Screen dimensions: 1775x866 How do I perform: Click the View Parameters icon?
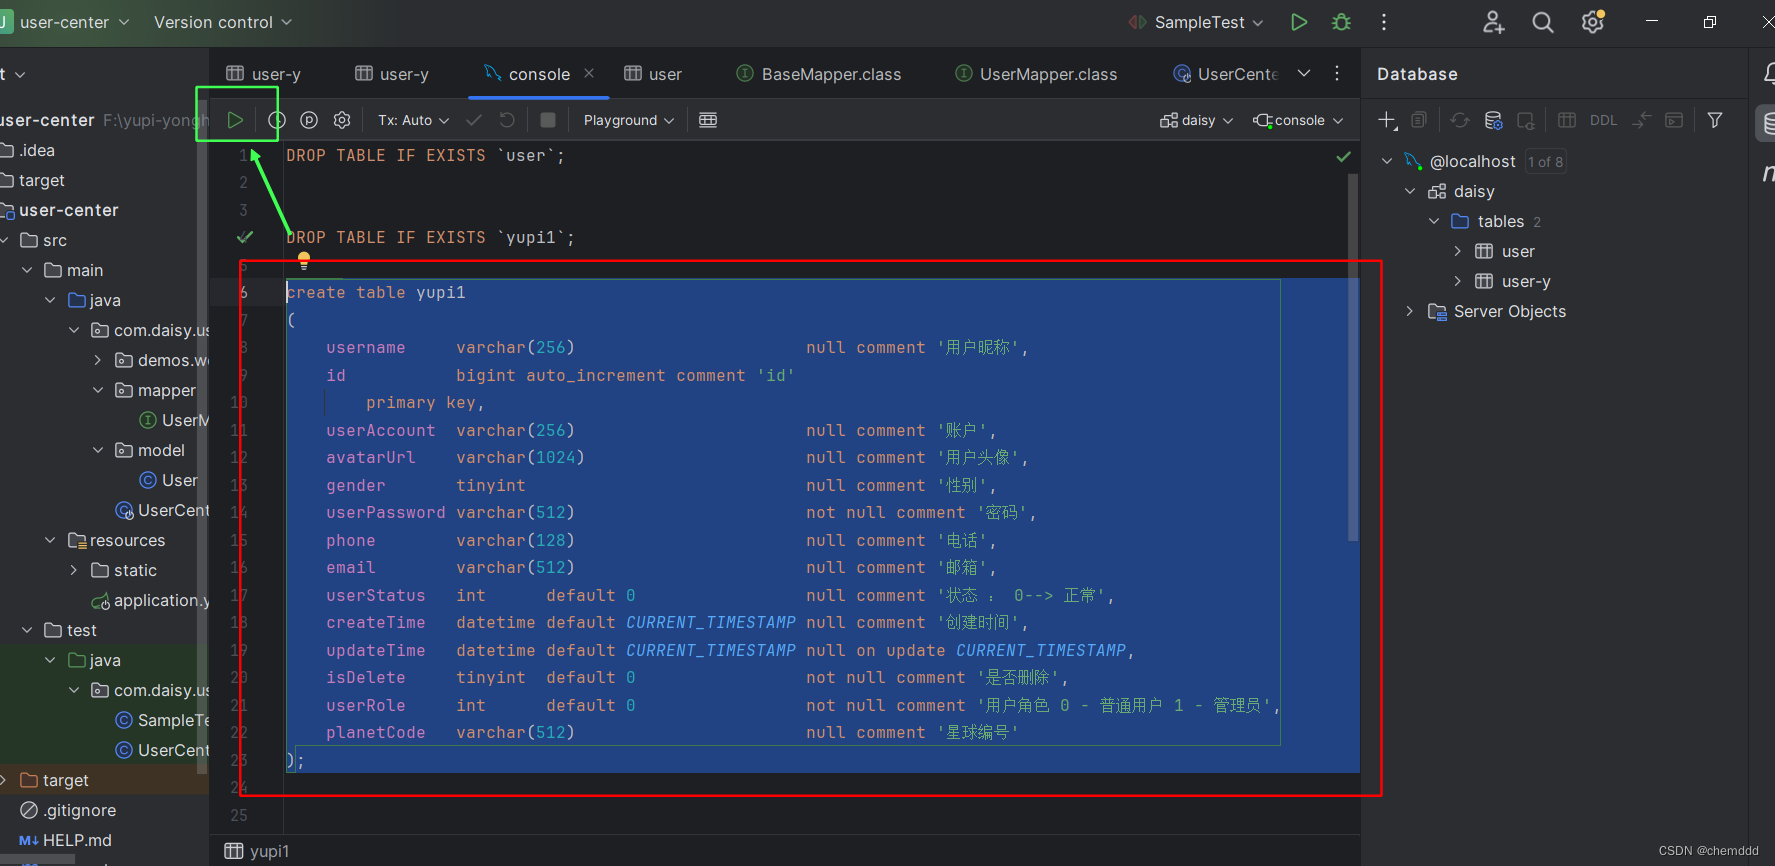click(x=309, y=120)
